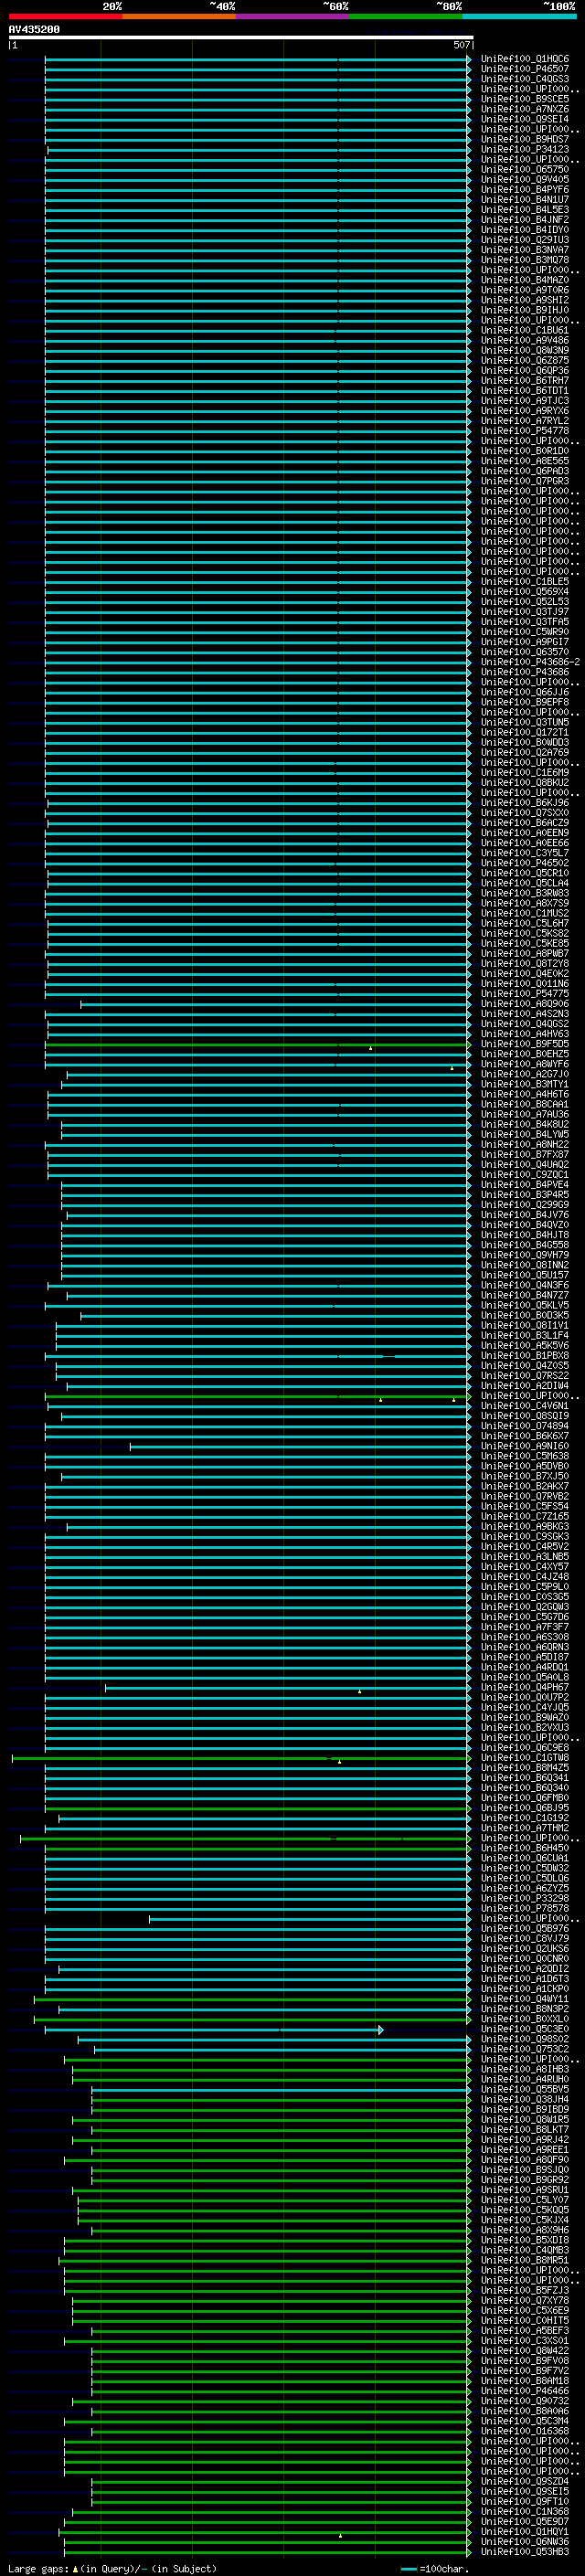This screenshot has width=585, height=2576.
Task: Open hit UniRef100_Q1HQC6
Action: [524, 59]
